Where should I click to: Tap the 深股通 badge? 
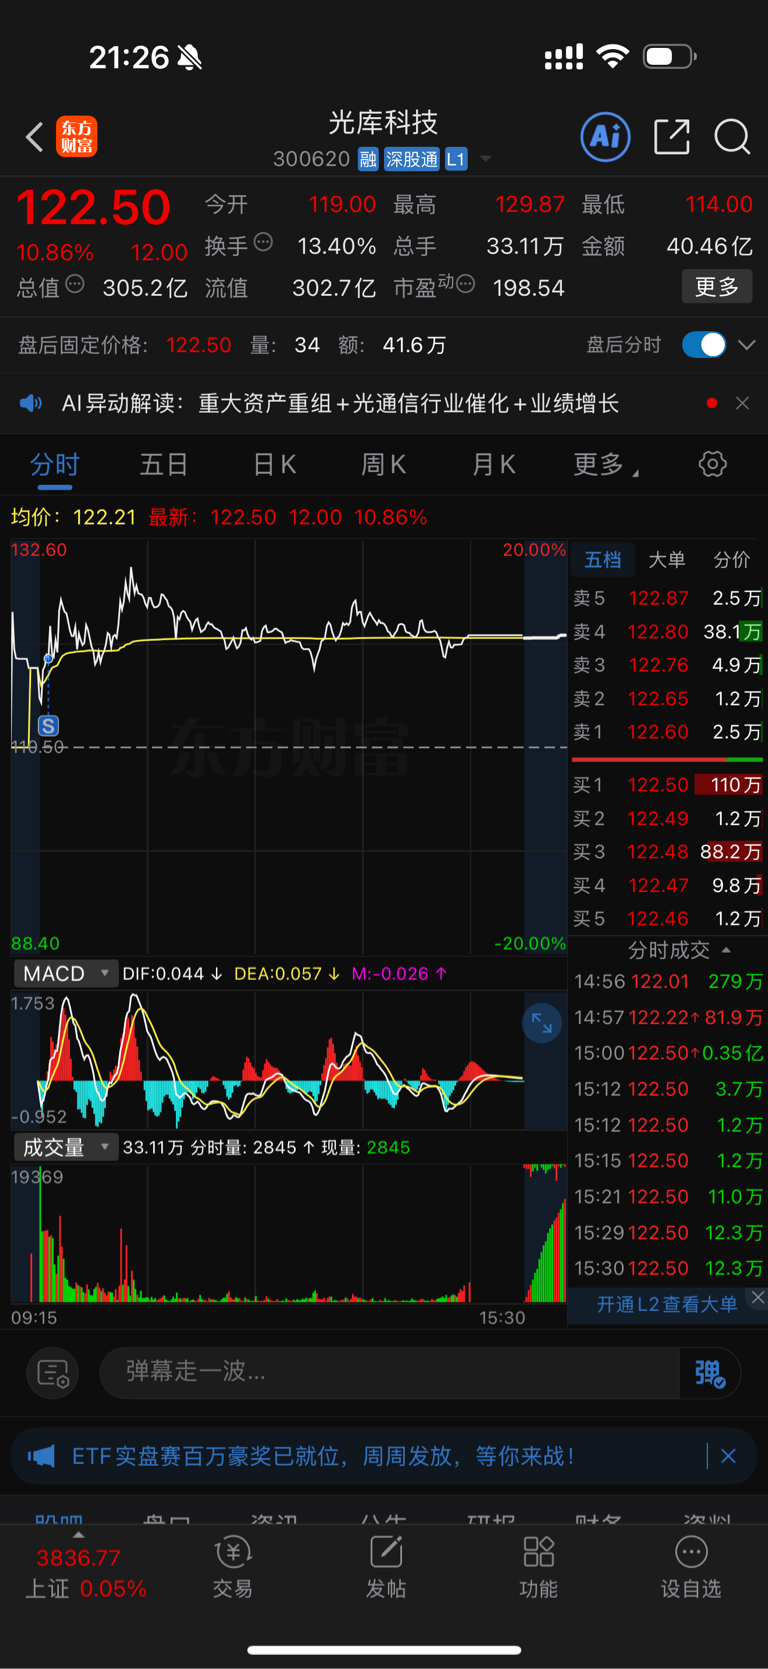point(412,159)
